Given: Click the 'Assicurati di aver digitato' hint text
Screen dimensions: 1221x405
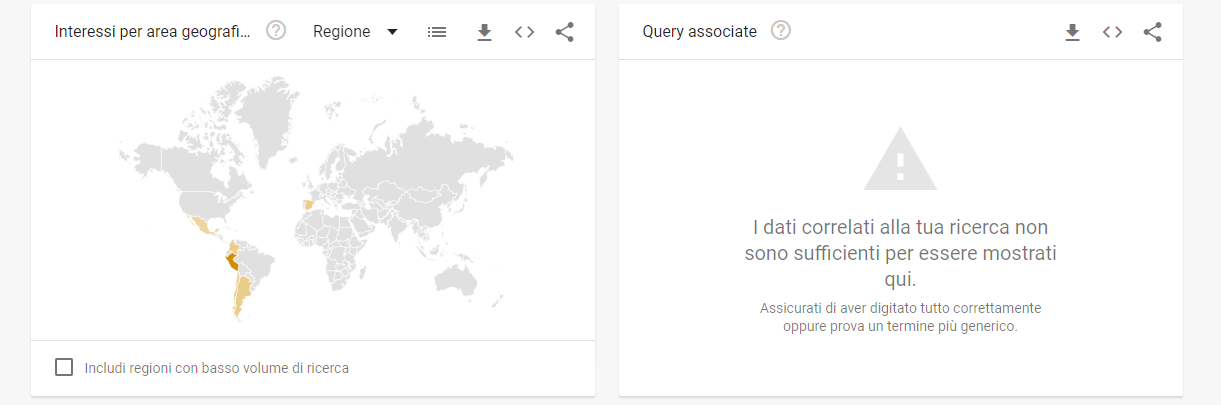Looking at the screenshot, I should 900,317.
